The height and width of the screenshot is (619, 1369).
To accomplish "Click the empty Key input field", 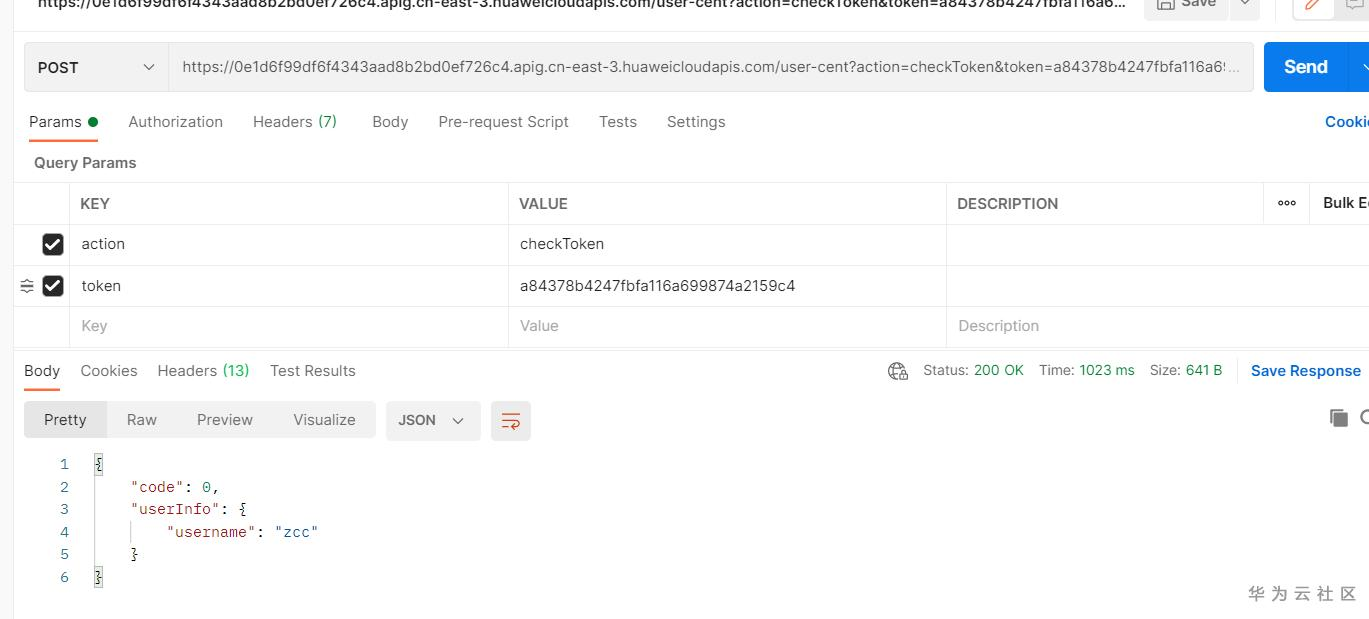I will (x=290, y=326).
